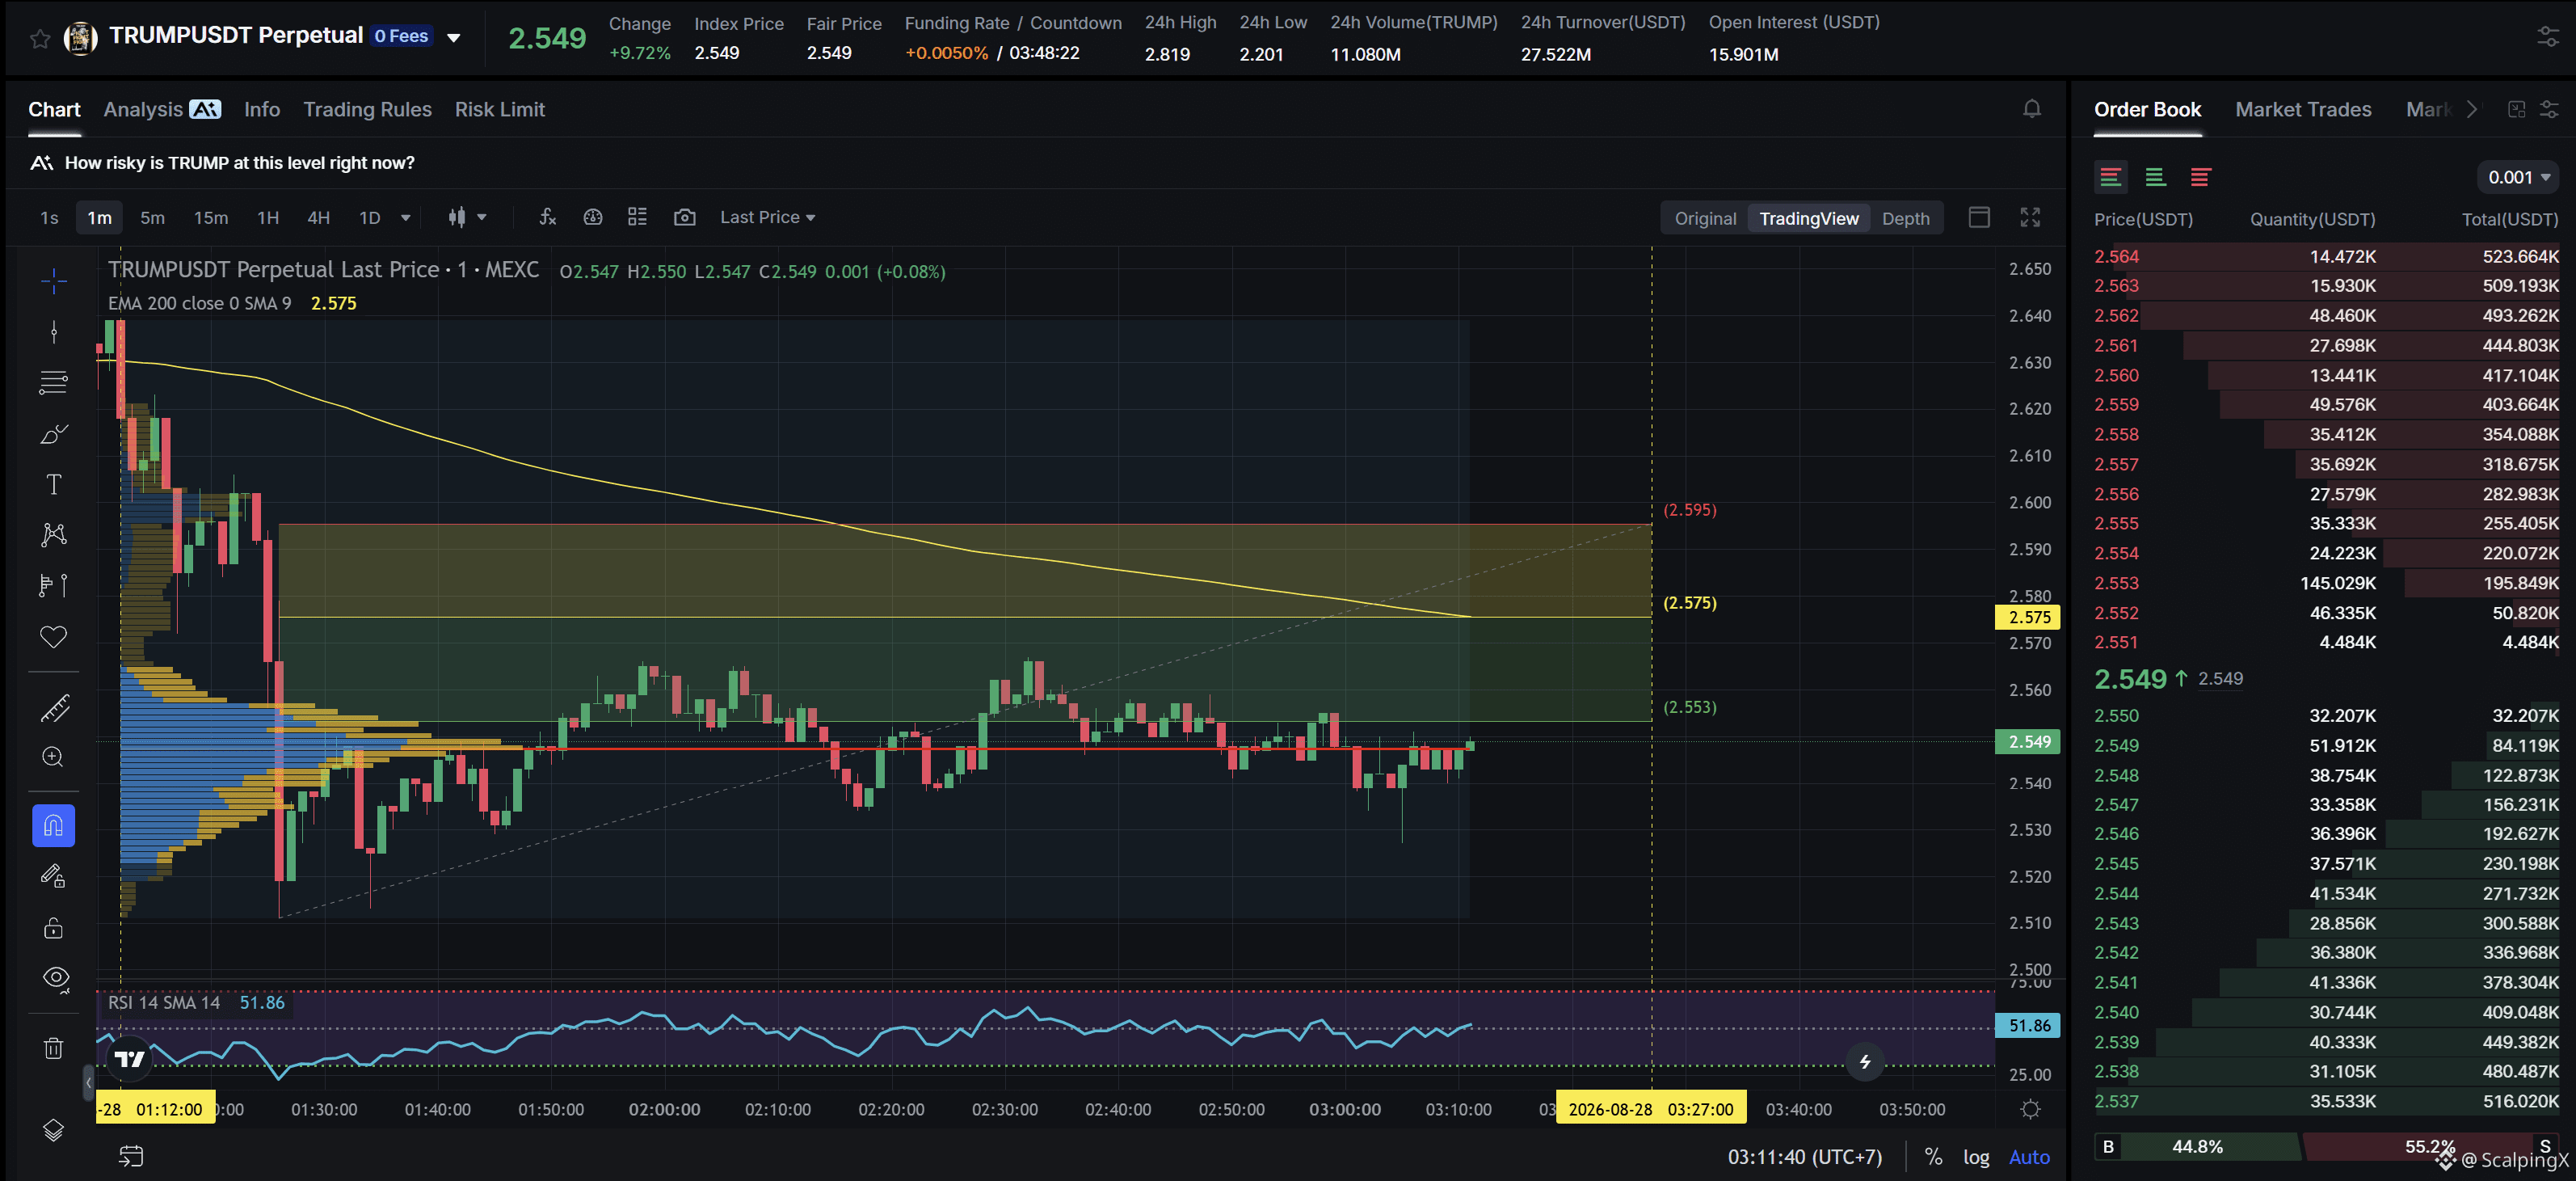The height and width of the screenshot is (1181, 2576).
Task: Take a chart snapshot with camera icon
Action: [684, 217]
